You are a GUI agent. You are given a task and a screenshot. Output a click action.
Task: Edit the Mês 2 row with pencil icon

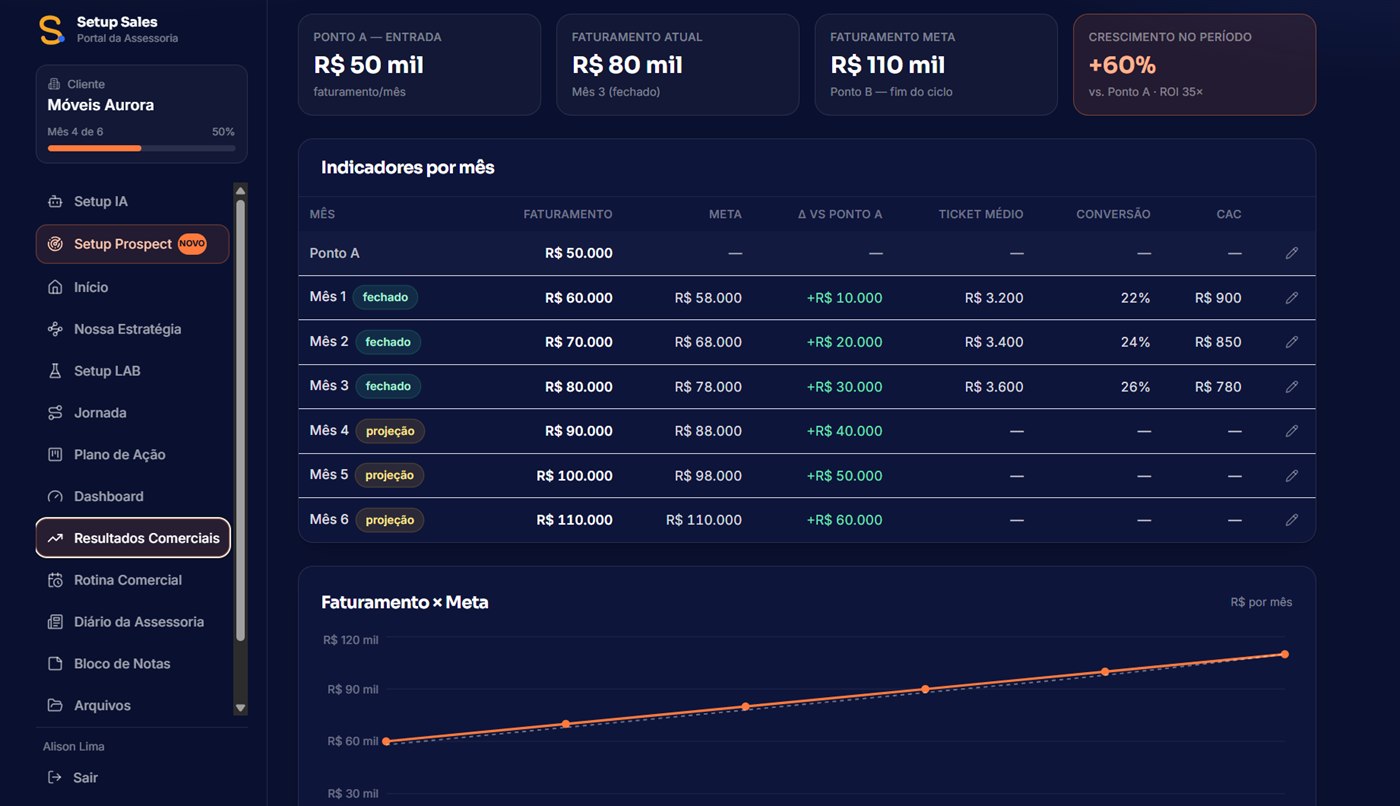(x=1292, y=342)
